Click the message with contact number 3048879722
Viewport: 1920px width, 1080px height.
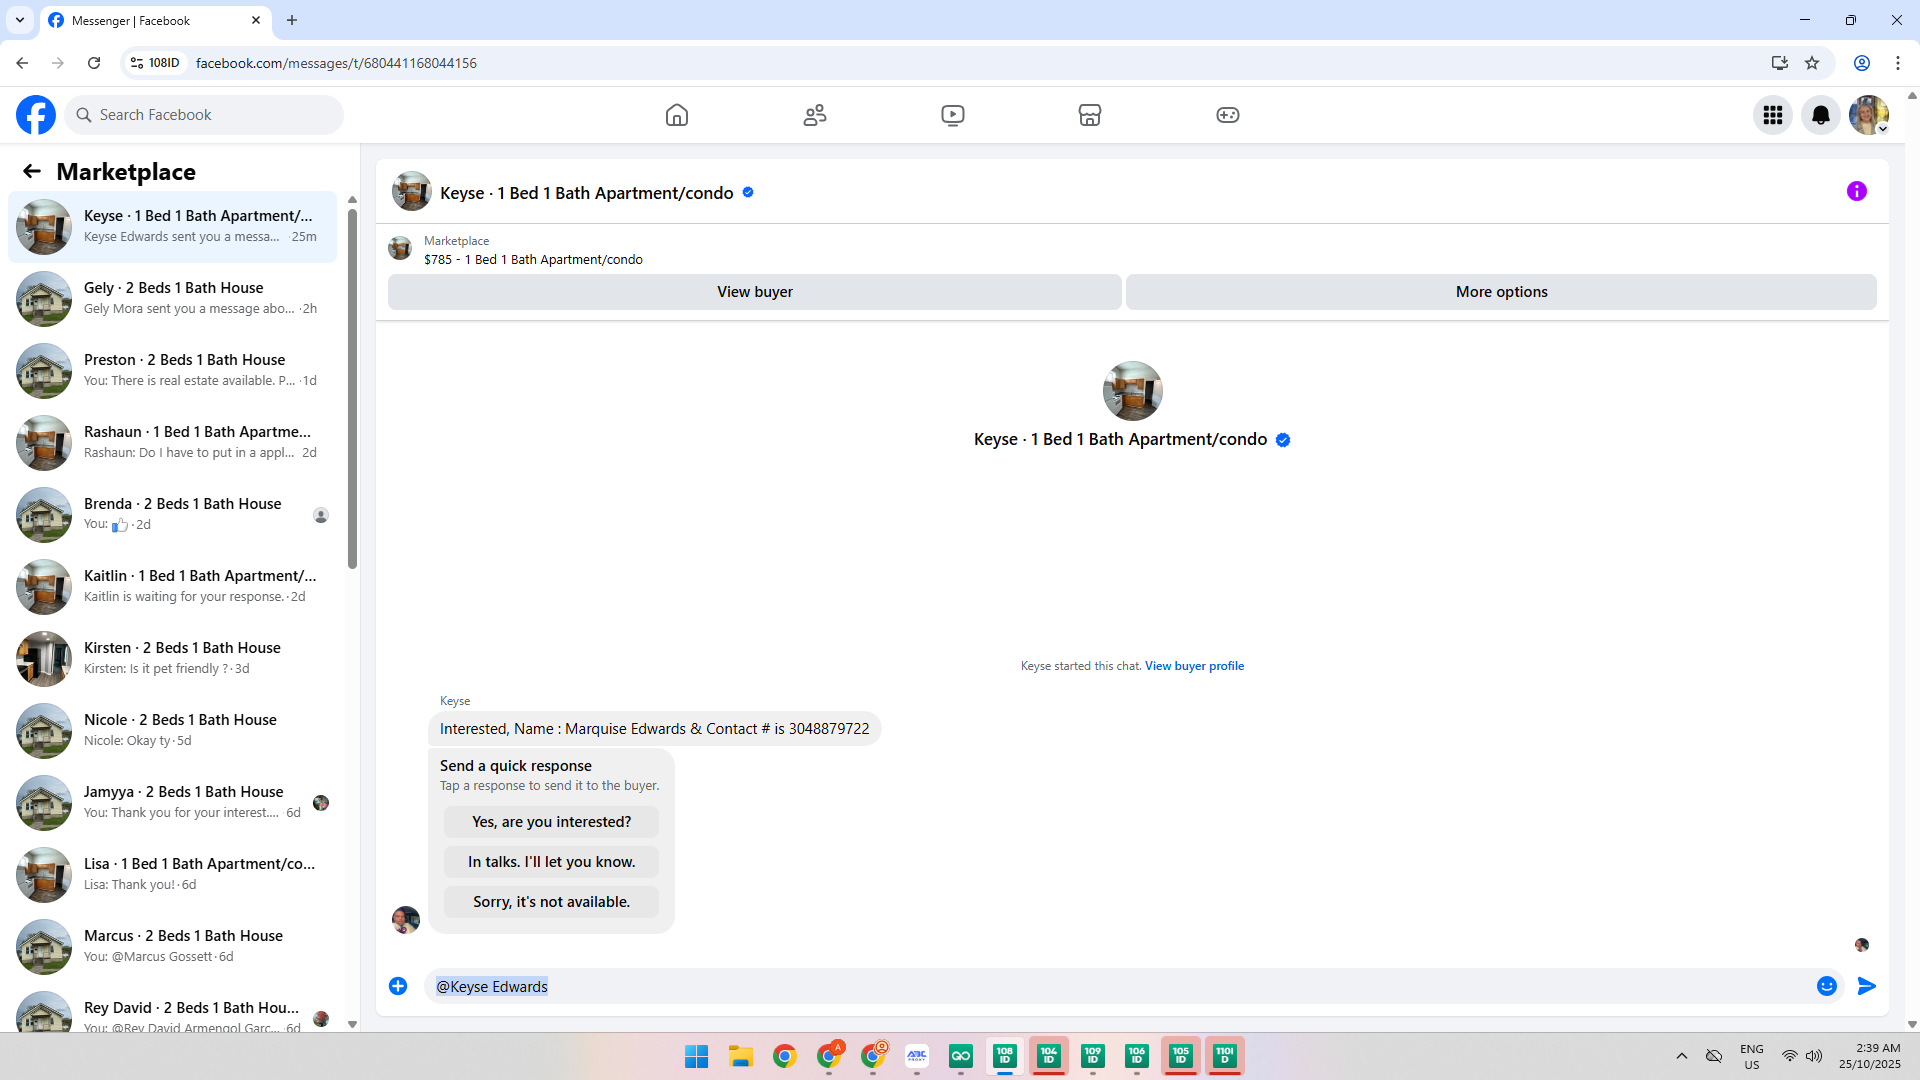click(x=654, y=729)
